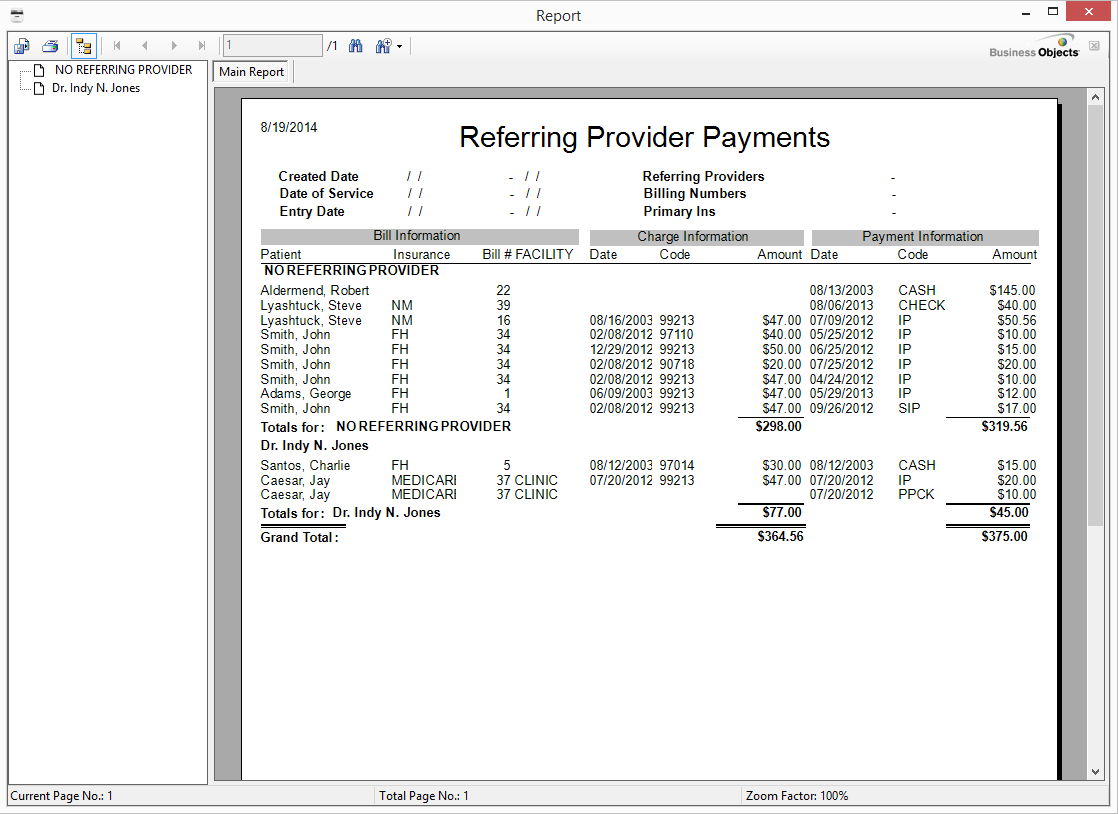This screenshot has height=814, width=1118.
Task: Click charge code 97110
Action: [677, 334]
